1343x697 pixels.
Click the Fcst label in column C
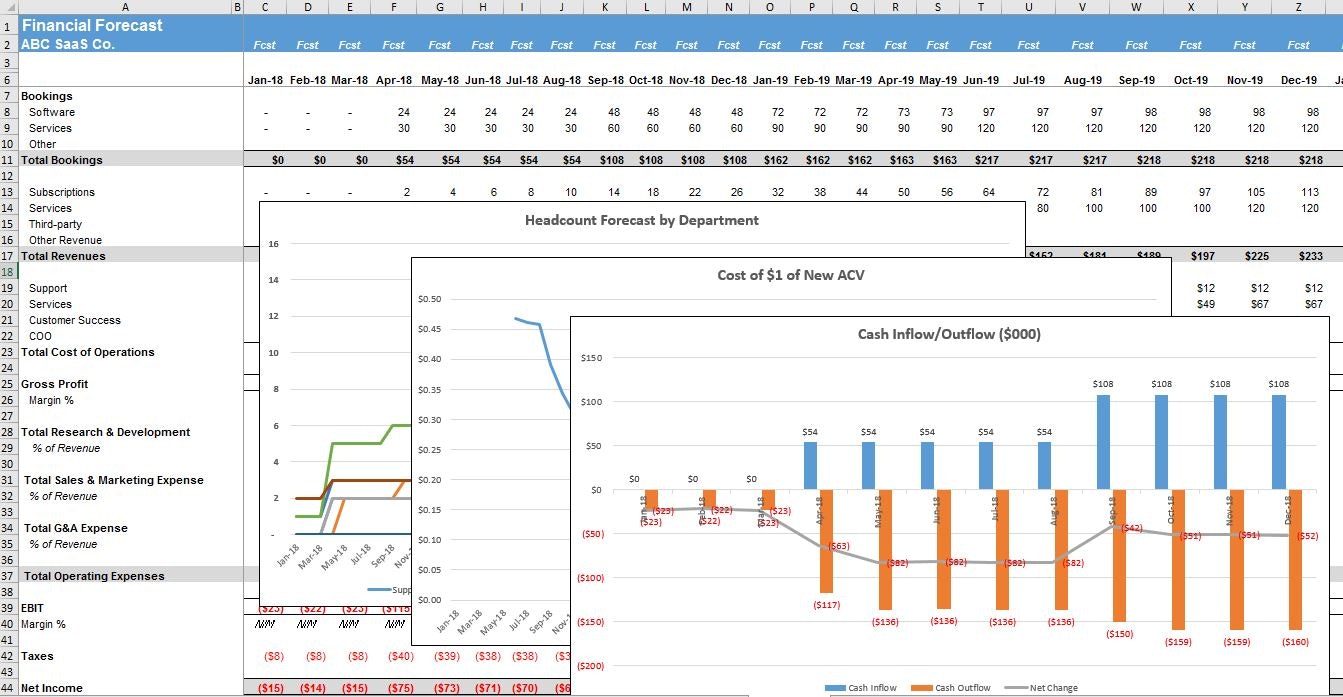(x=264, y=45)
